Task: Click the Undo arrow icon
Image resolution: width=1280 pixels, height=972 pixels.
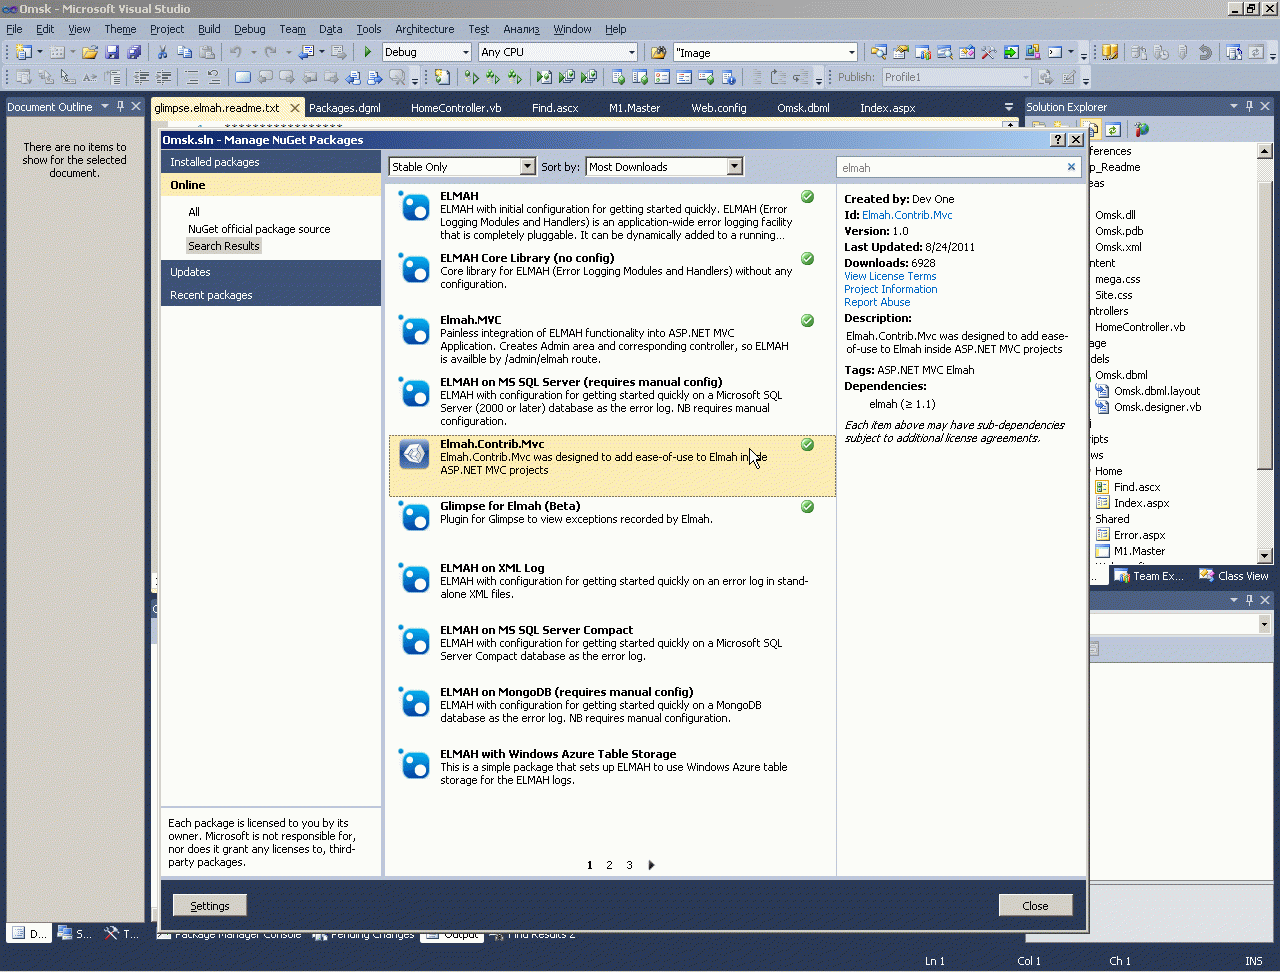Action: click(x=235, y=52)
